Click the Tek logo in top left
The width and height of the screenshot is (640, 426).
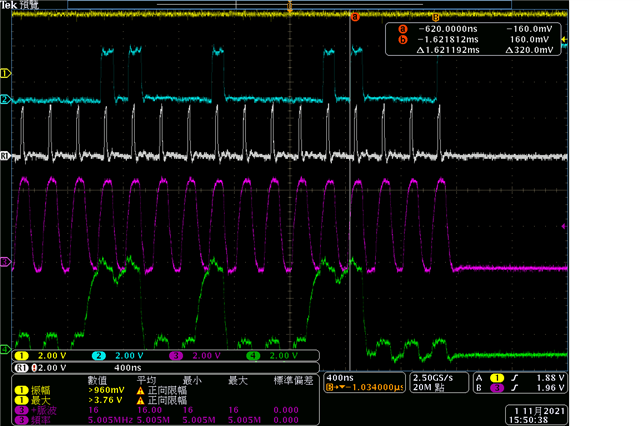pyautogui.click(x=9, y=5)
